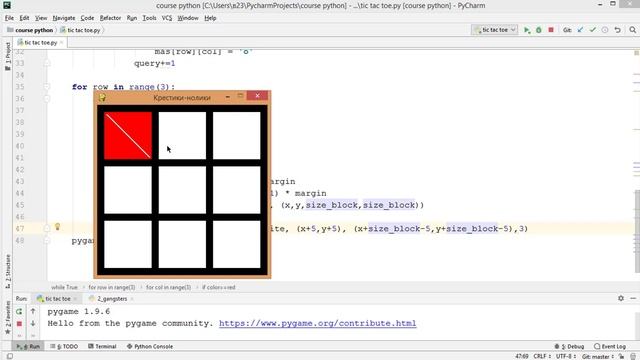Open the Tools menu
The width and height of the screenshot is (640, 360).
[149, 18]
